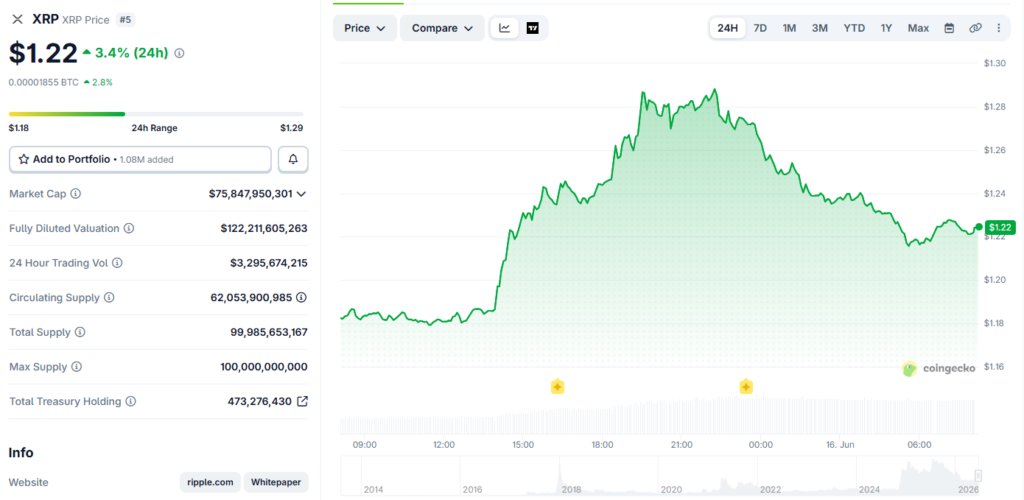Click the $122,211,605,263 valuation value
This screenshot has width=1024, height=500.
pyautogui.click(x=264, y=228)
